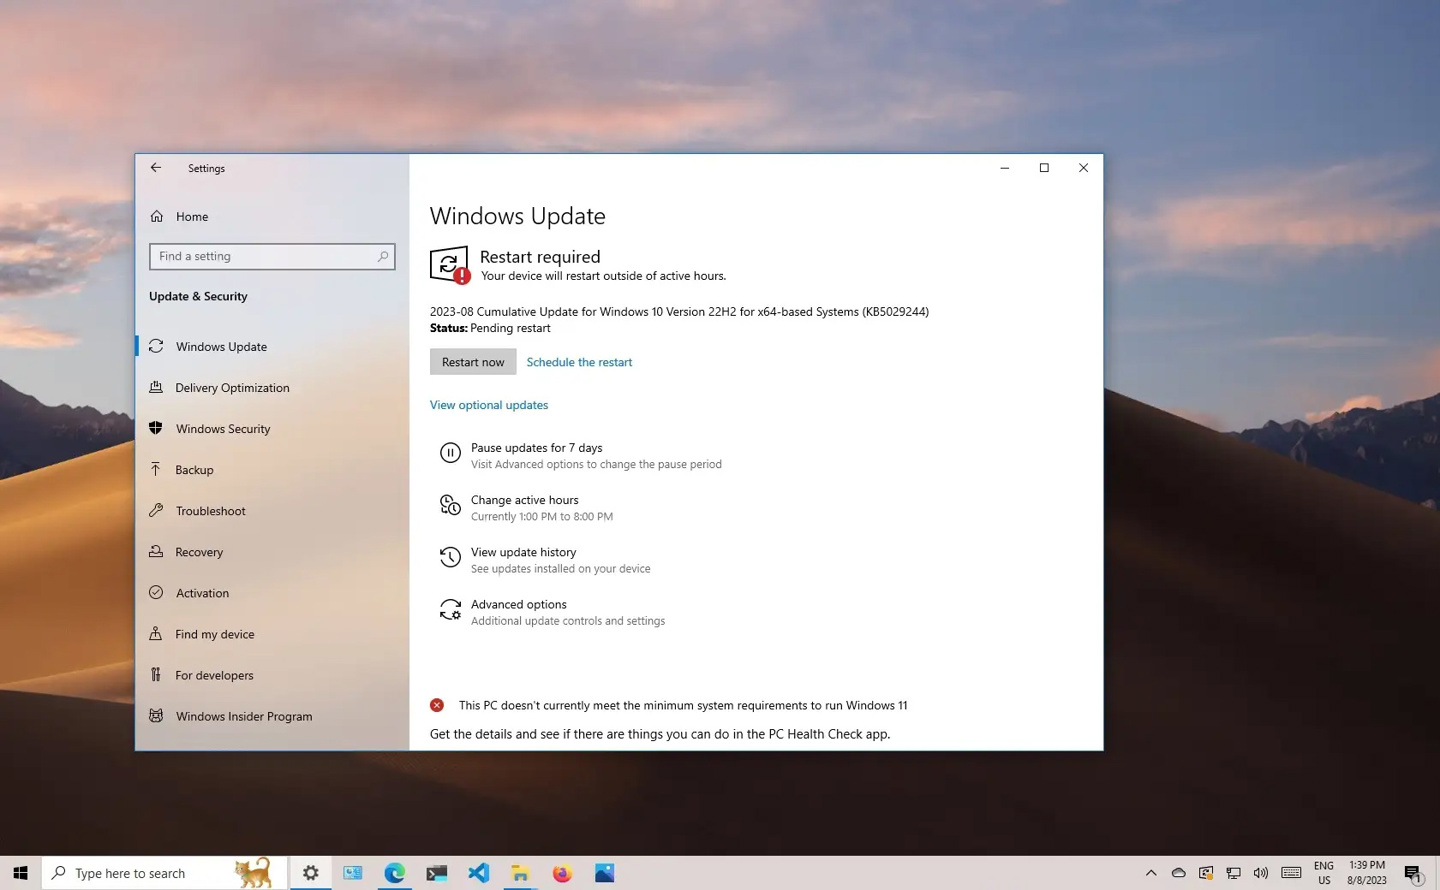
Task: Maximize the Settings window
Action: (1044, 168)
